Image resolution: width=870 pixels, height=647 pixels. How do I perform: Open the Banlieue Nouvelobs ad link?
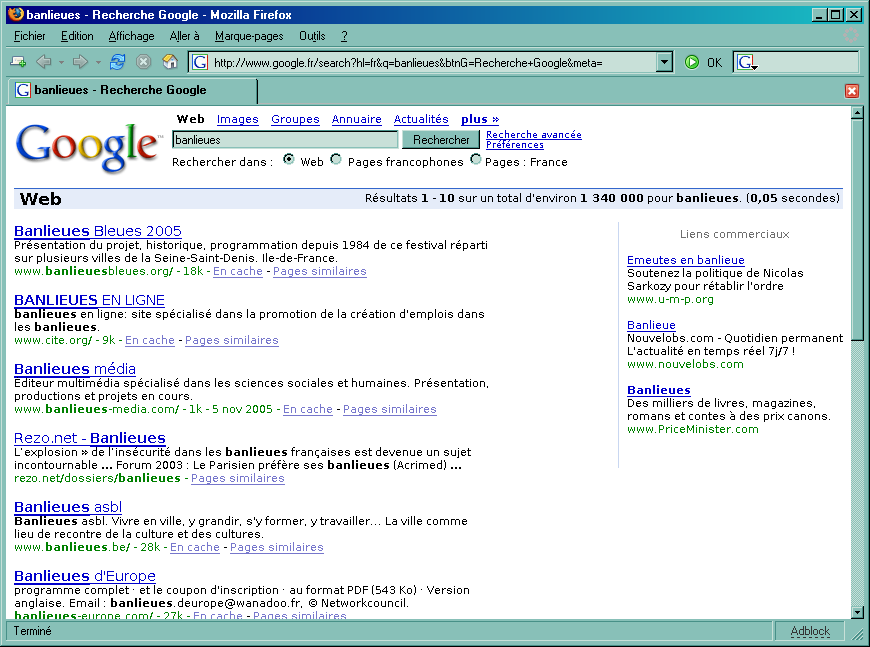coord(651,325)
